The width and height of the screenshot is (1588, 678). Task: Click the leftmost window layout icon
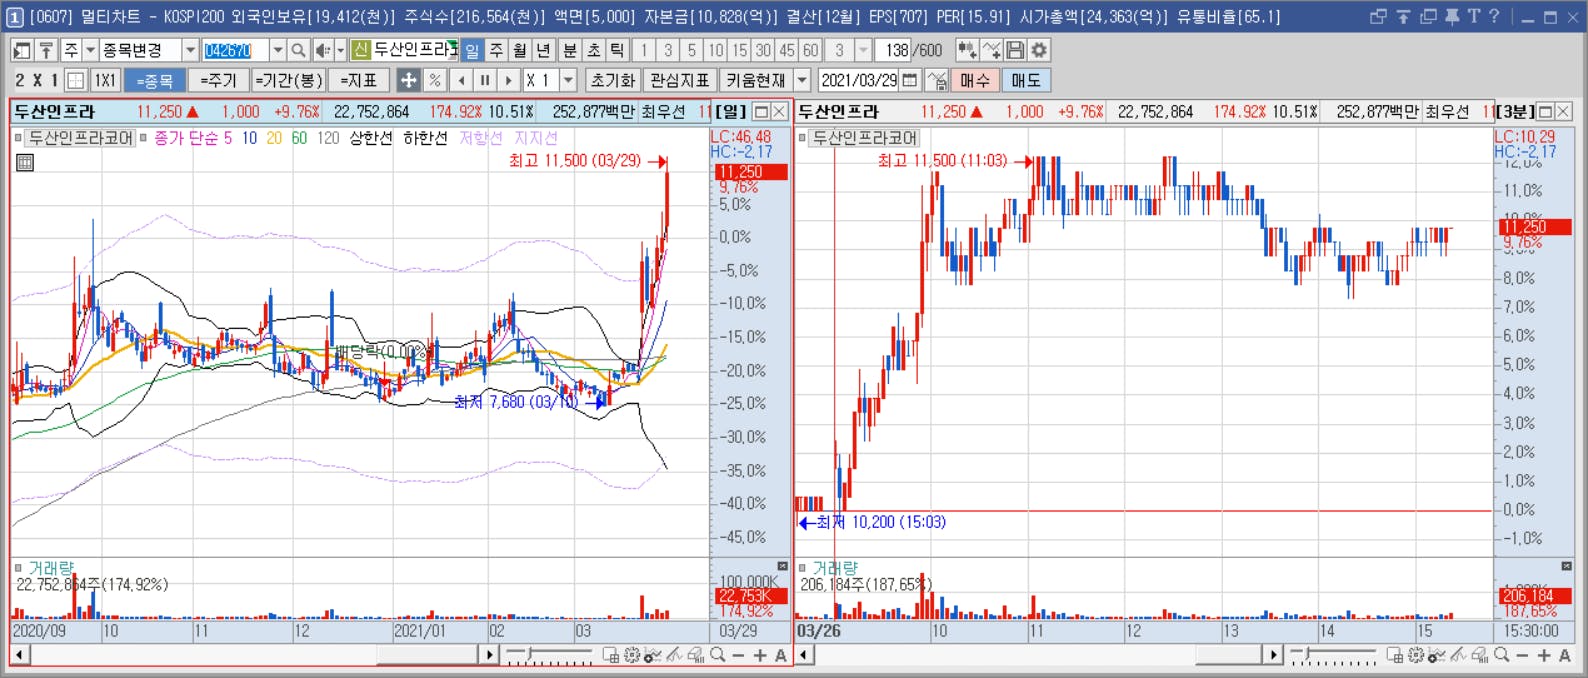tap(22, 50)
